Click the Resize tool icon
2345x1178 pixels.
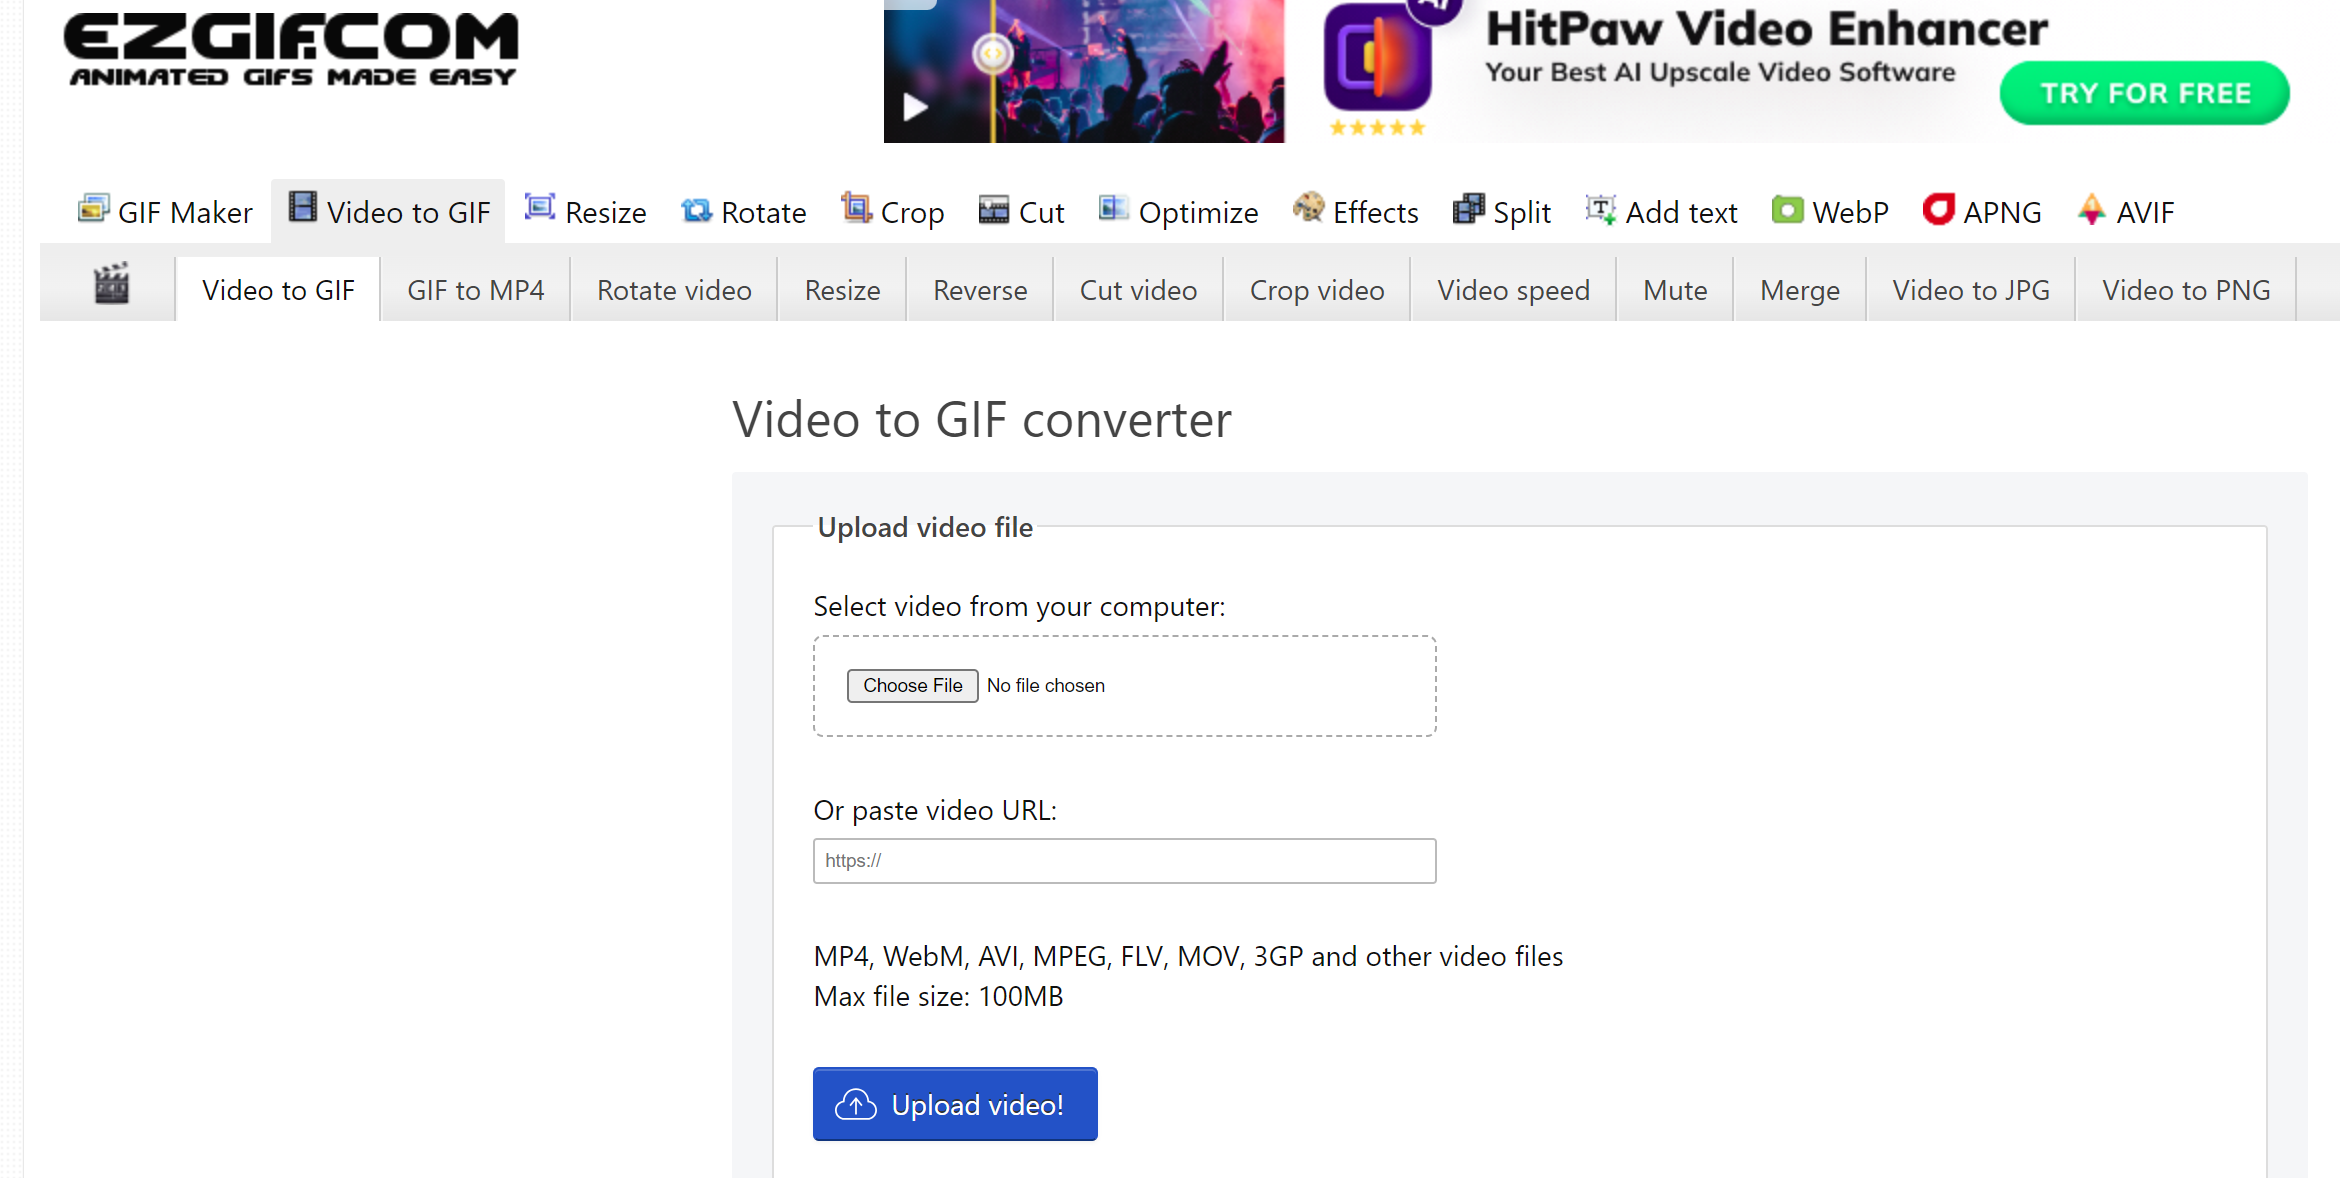pos(540,207)
